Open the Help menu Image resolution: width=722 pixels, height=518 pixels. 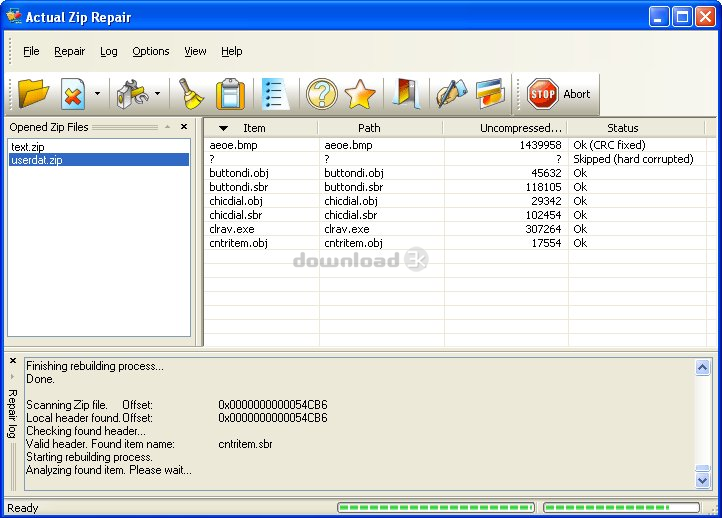click(x=232, y=51)
